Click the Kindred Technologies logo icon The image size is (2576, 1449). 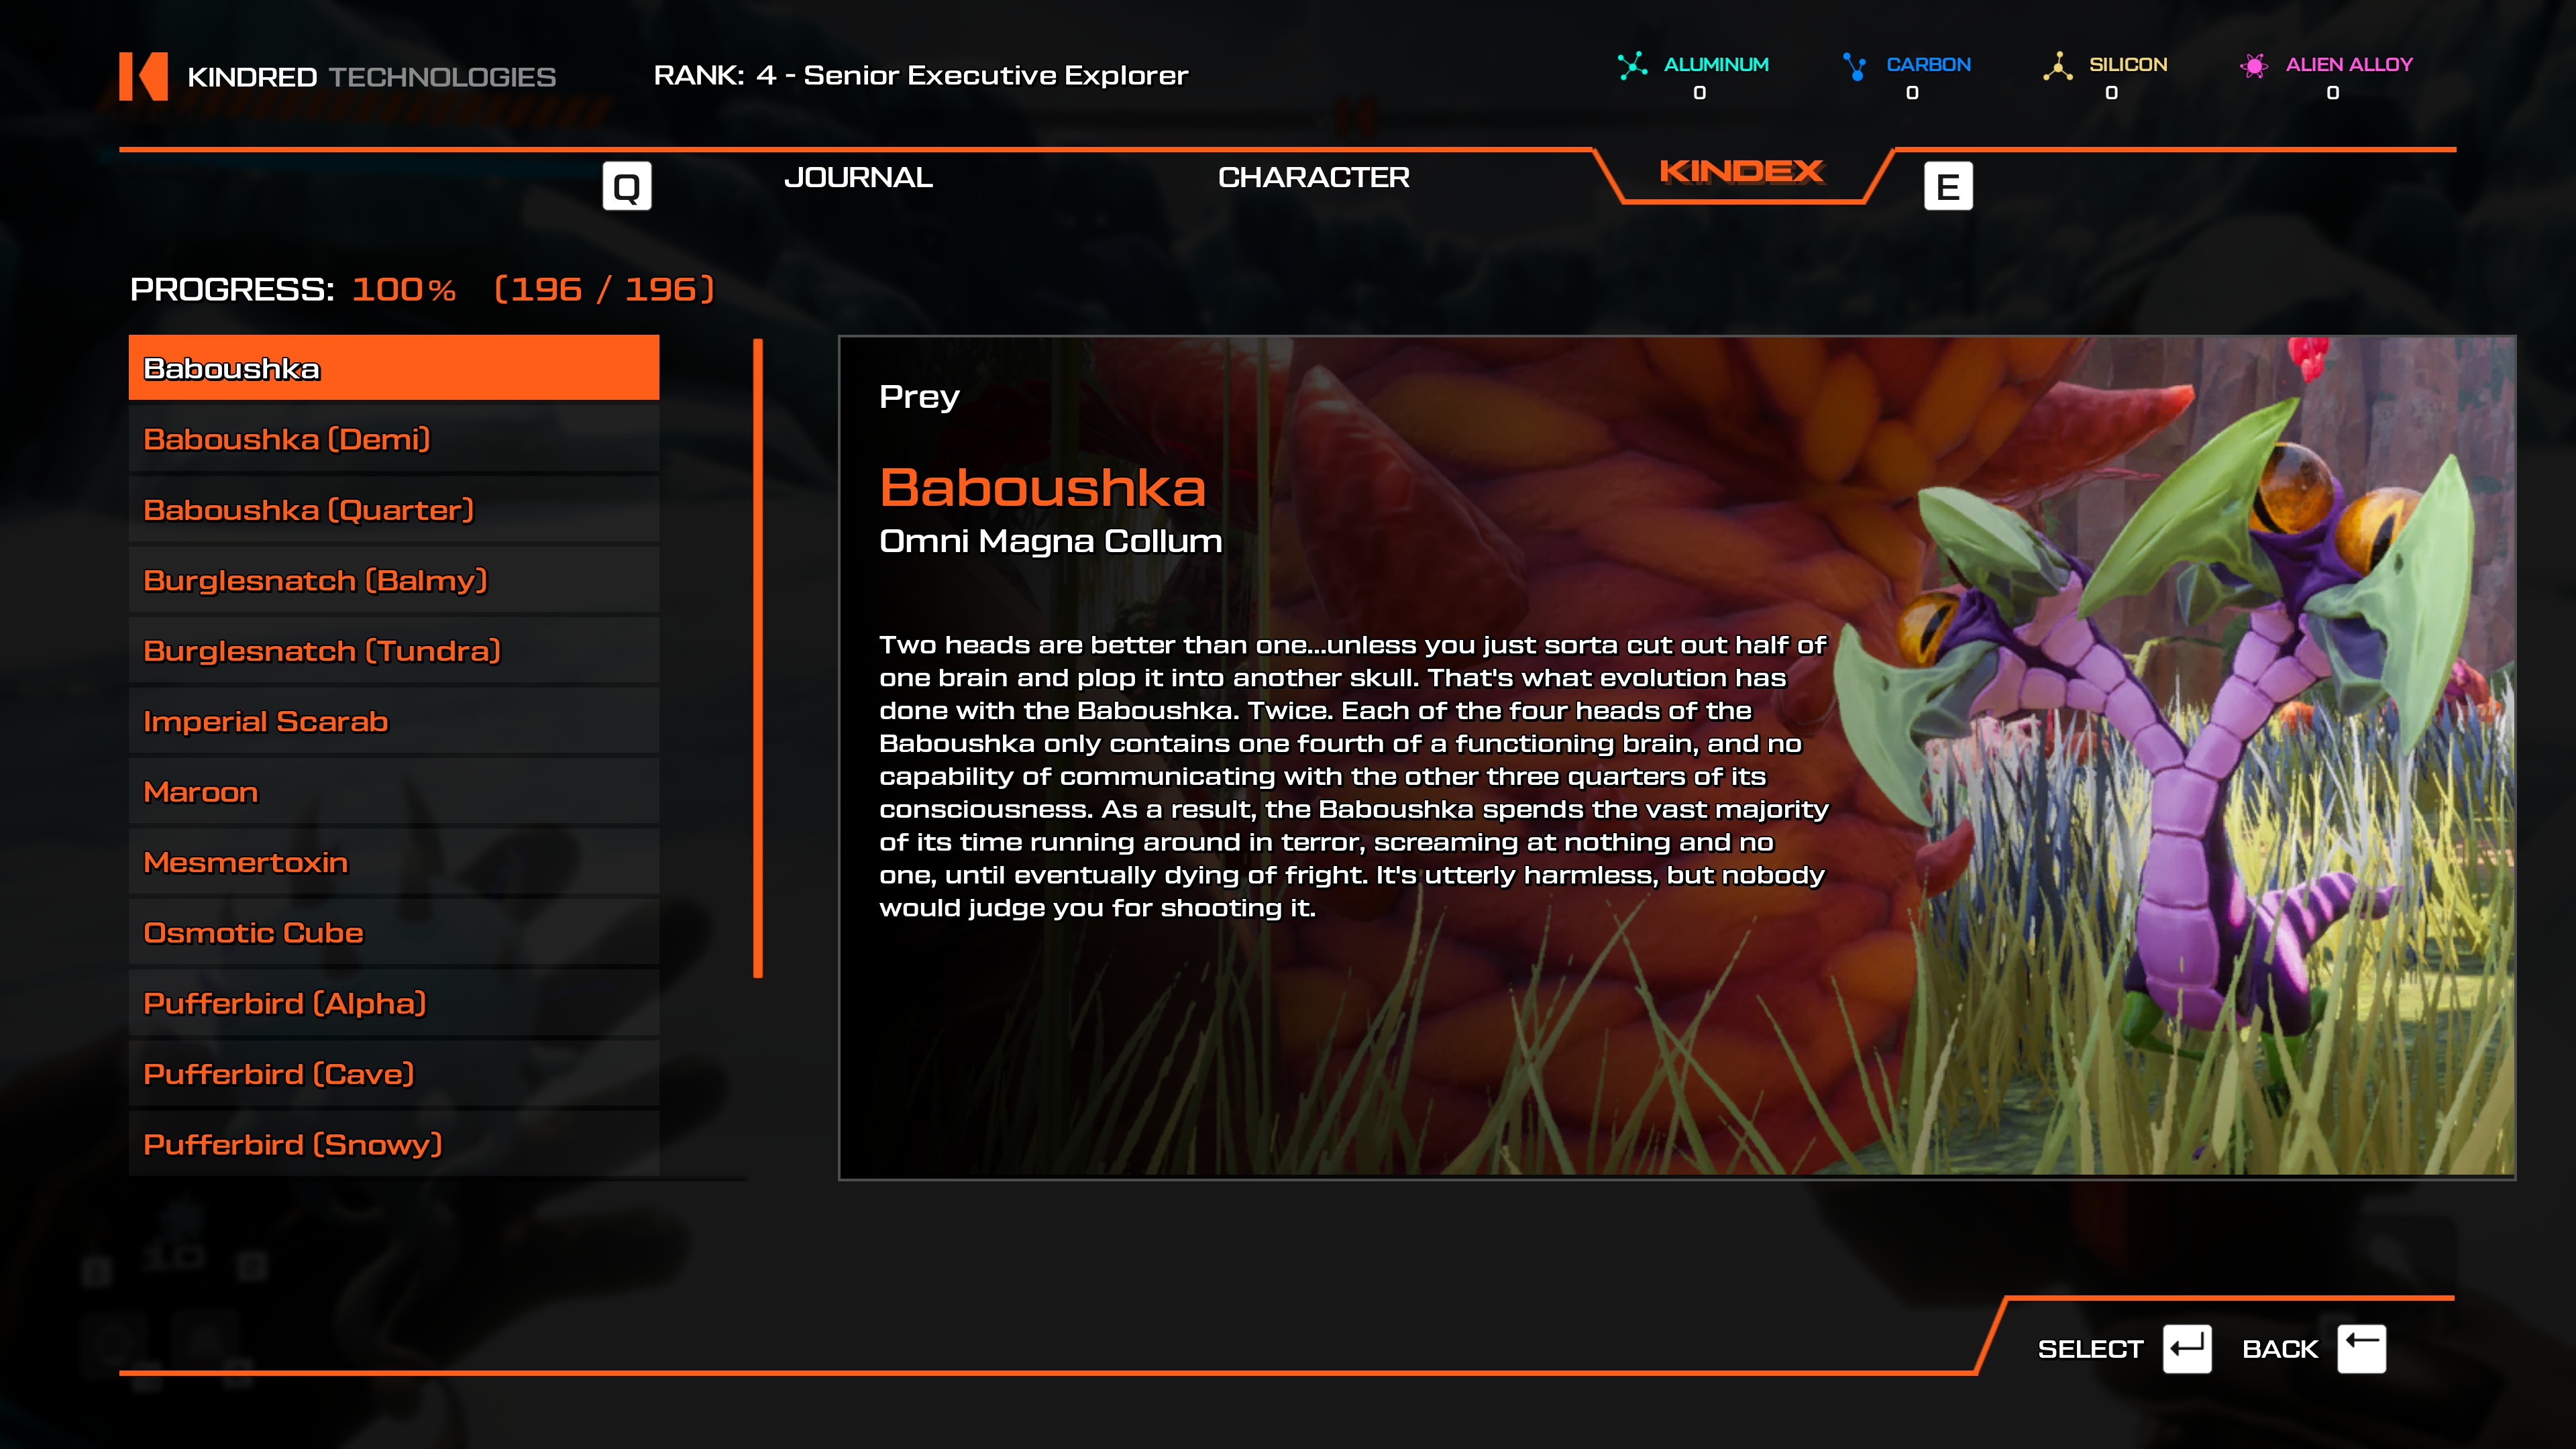click(x=143, y=76)
